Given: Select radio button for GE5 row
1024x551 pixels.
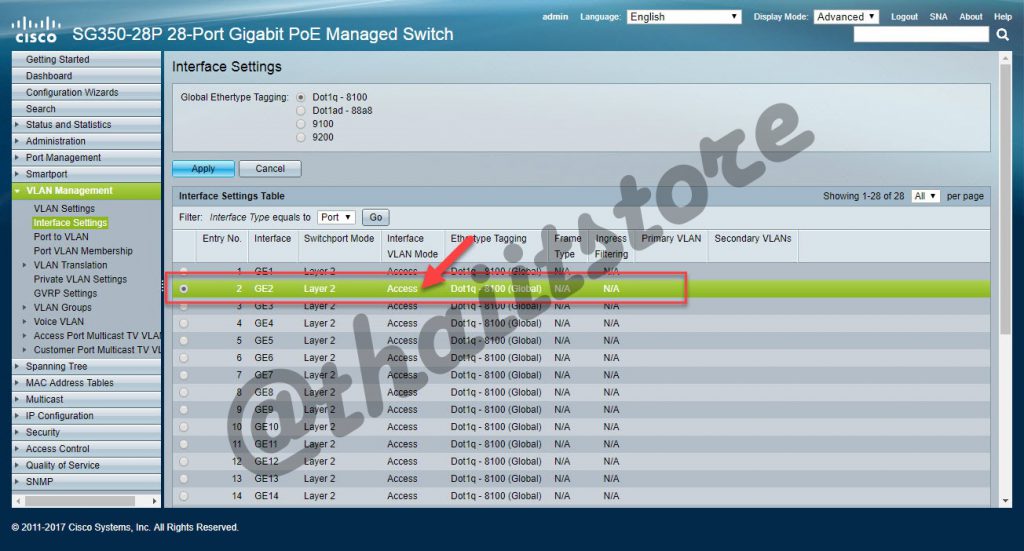Looking at the screenshot, I should [184, 341].
